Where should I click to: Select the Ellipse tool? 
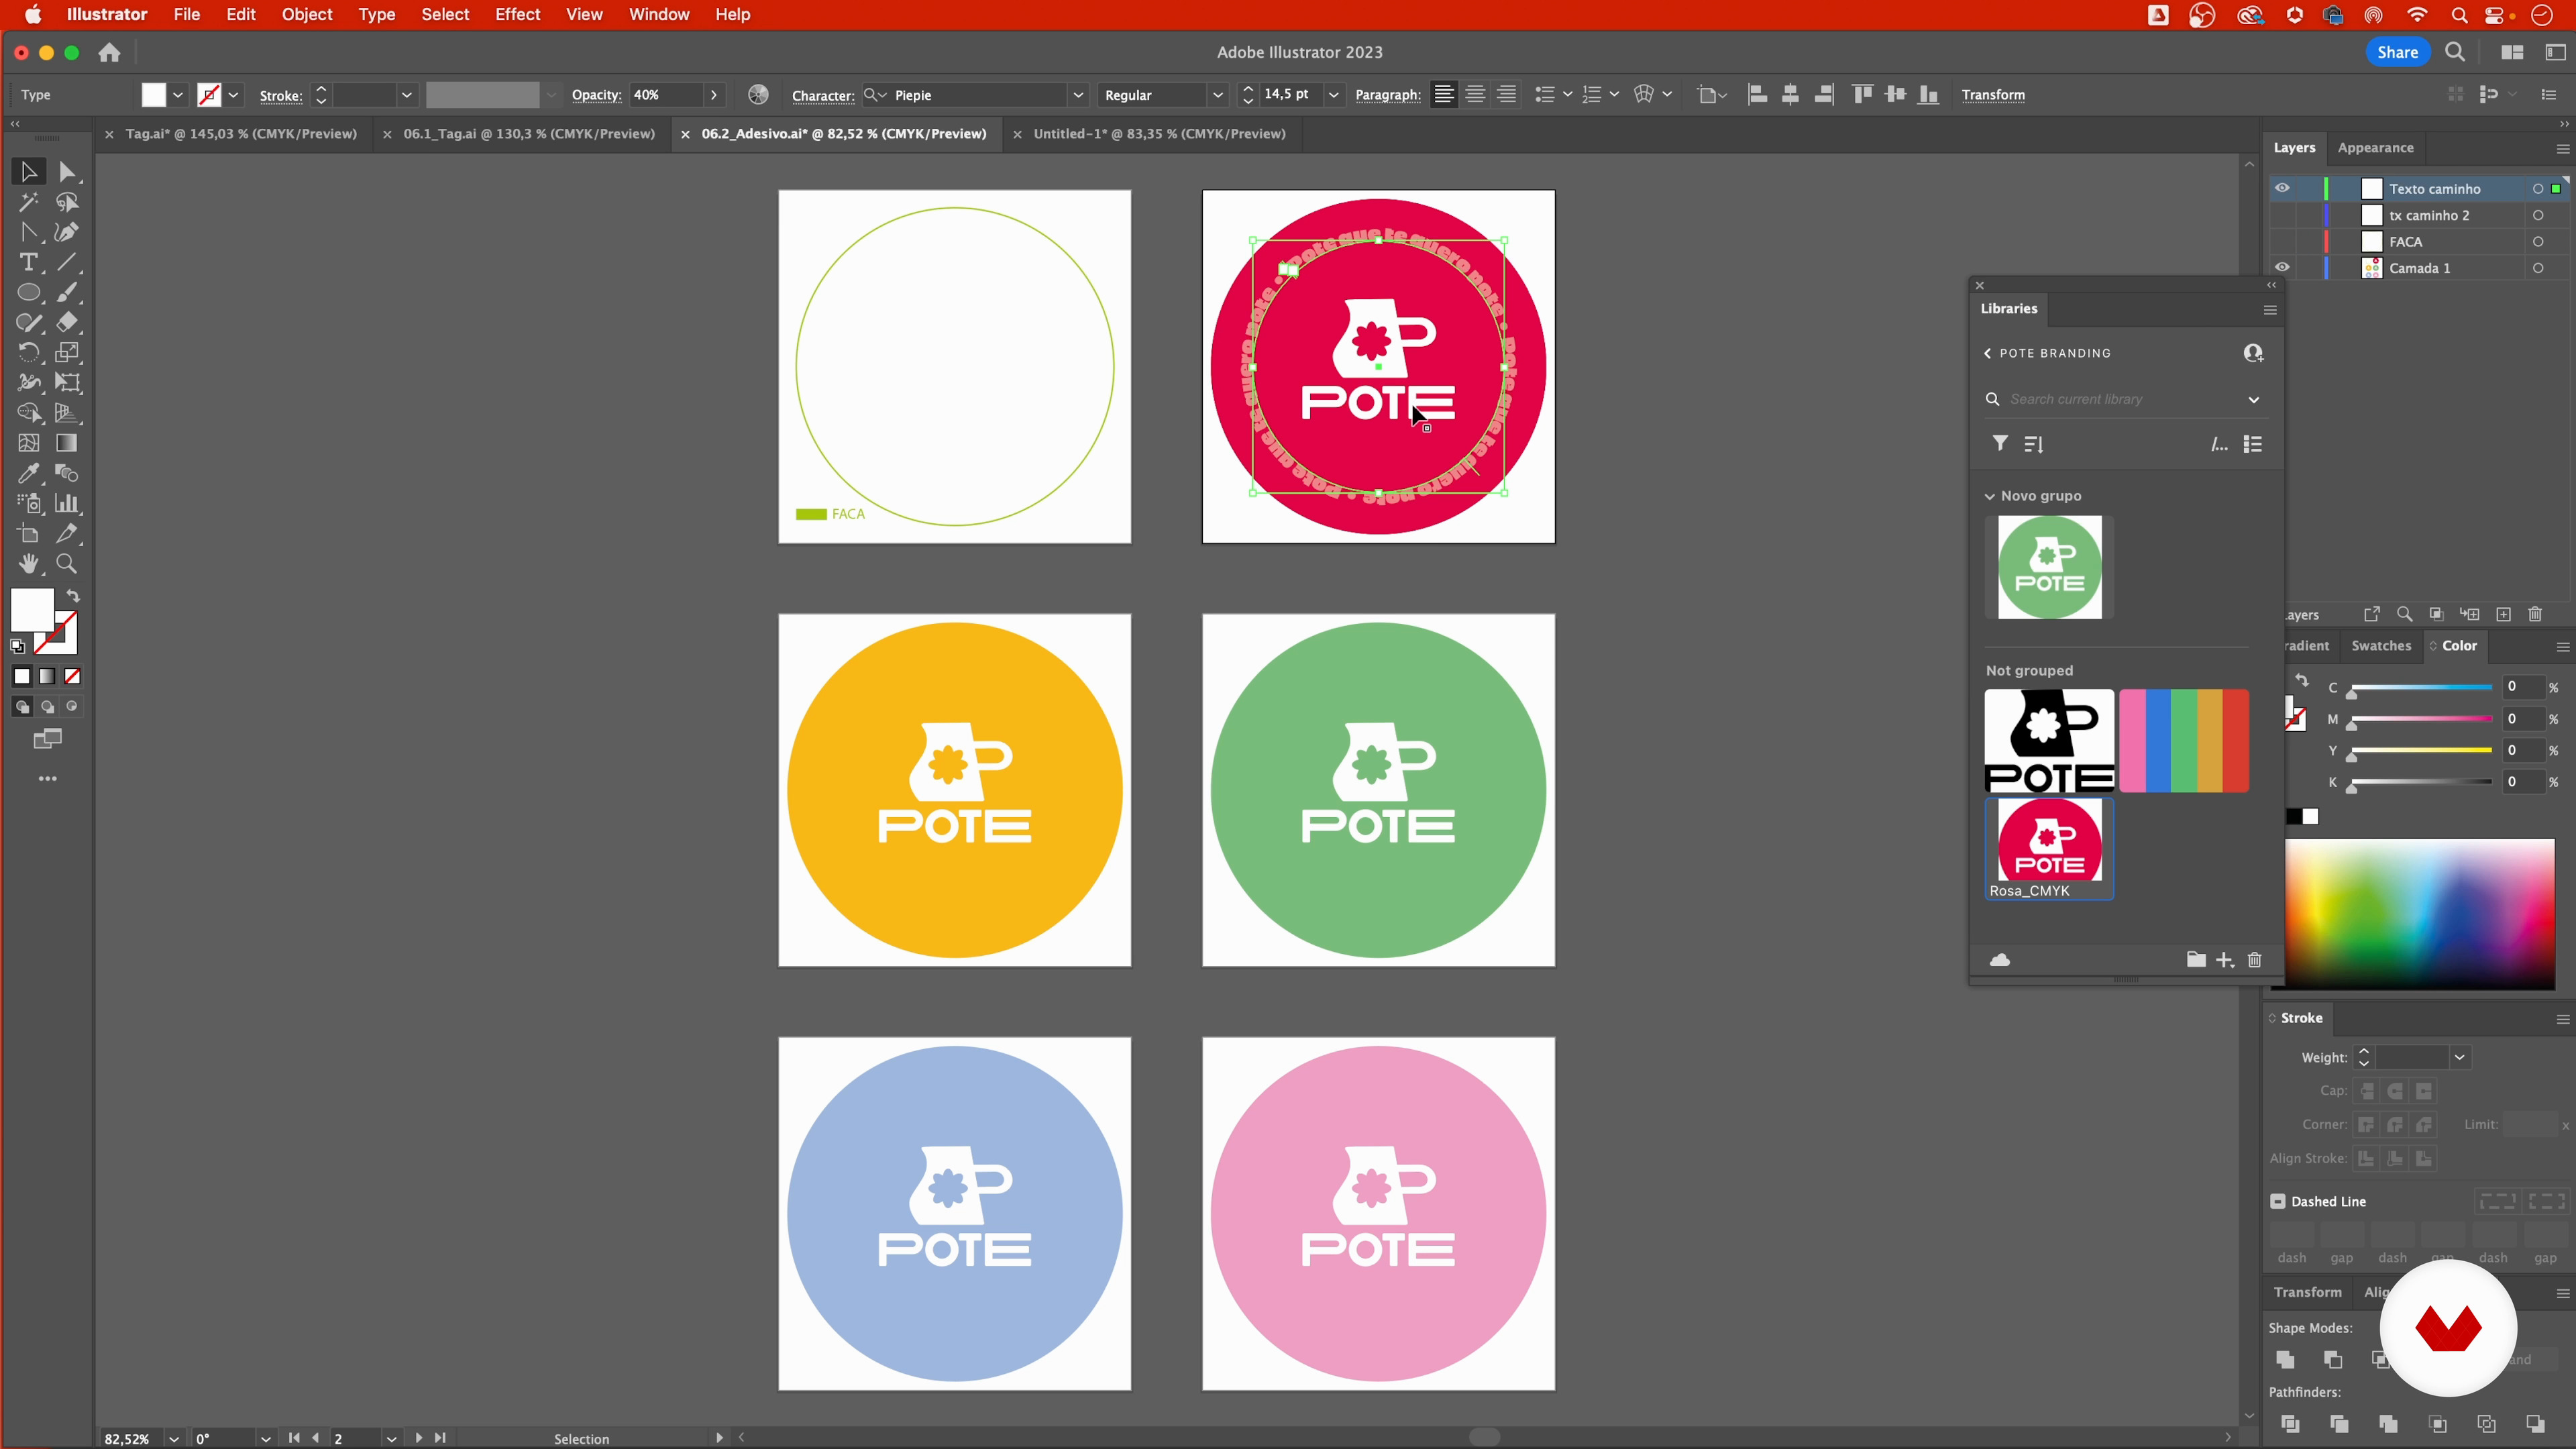28,293
